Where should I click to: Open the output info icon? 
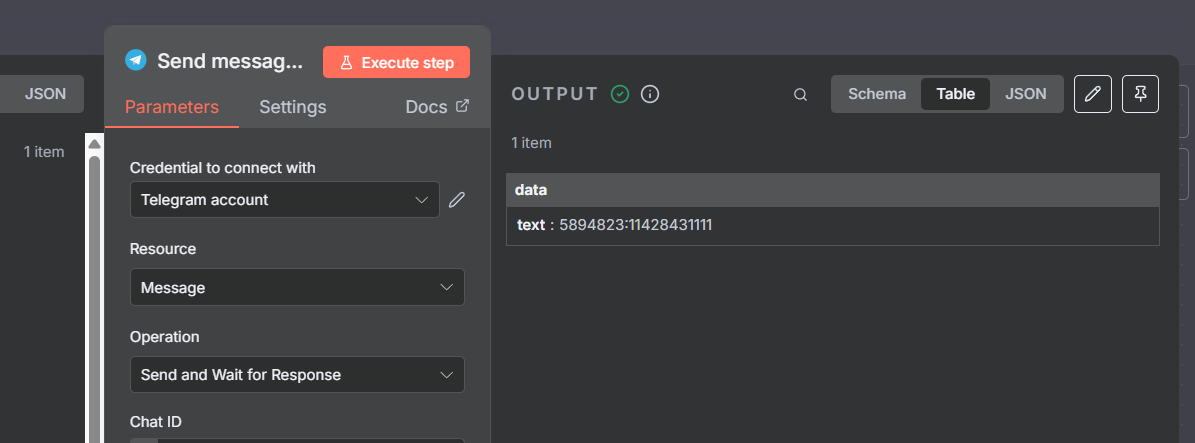[649, 94]
